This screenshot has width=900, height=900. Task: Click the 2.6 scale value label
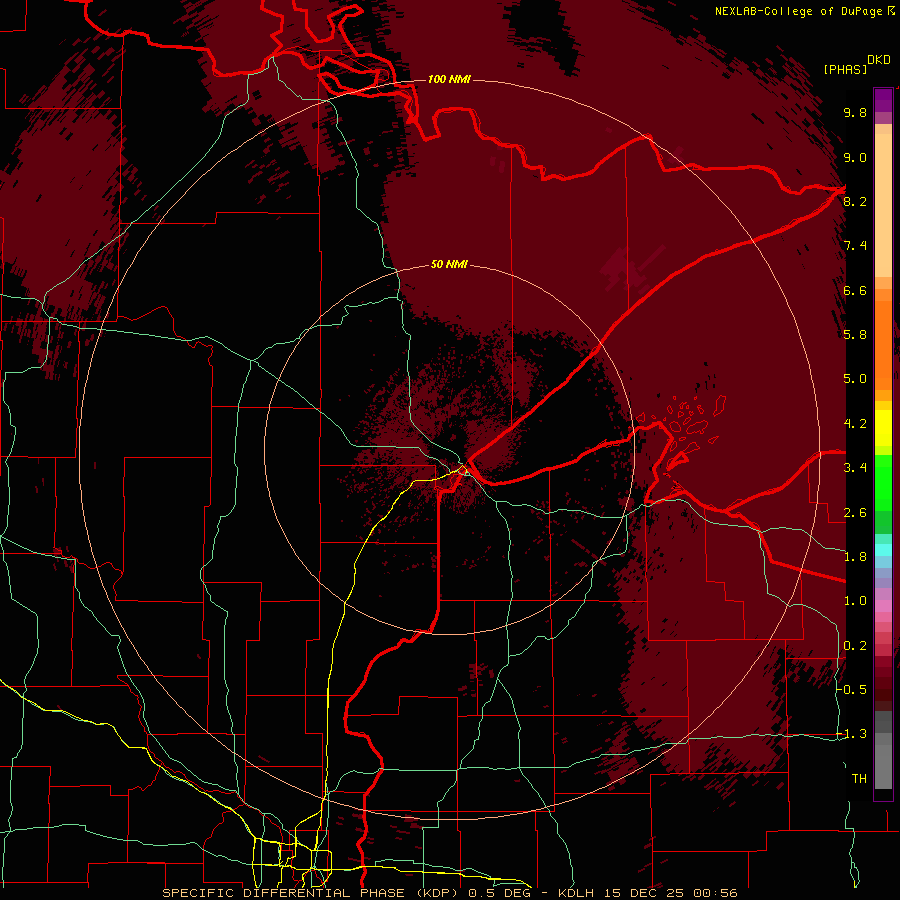pyautogui.click(x=855, y=512)
